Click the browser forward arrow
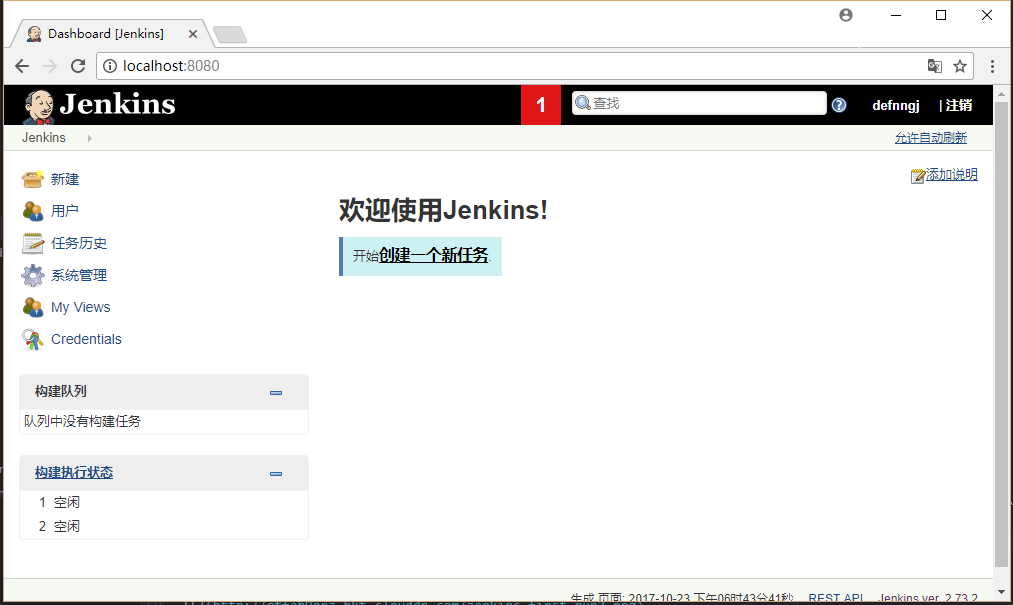1013x605 pixels. 50,66
